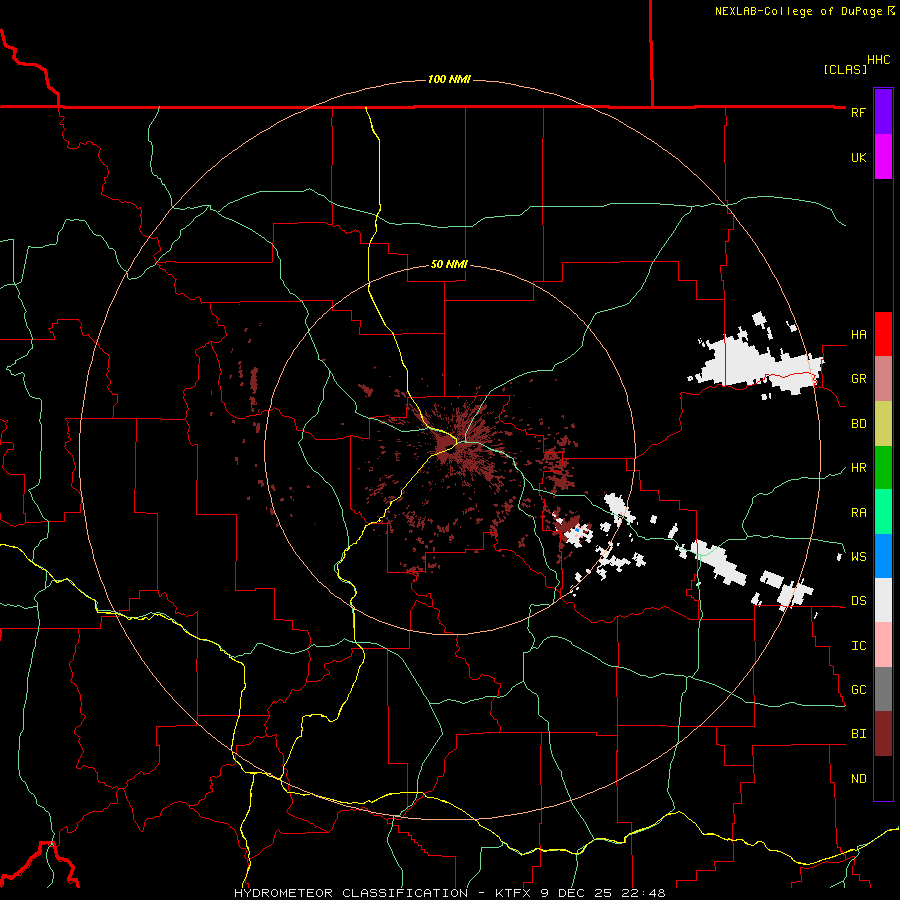
Task: Click the 'HA' legend label
Action: (x=858, y=334)
